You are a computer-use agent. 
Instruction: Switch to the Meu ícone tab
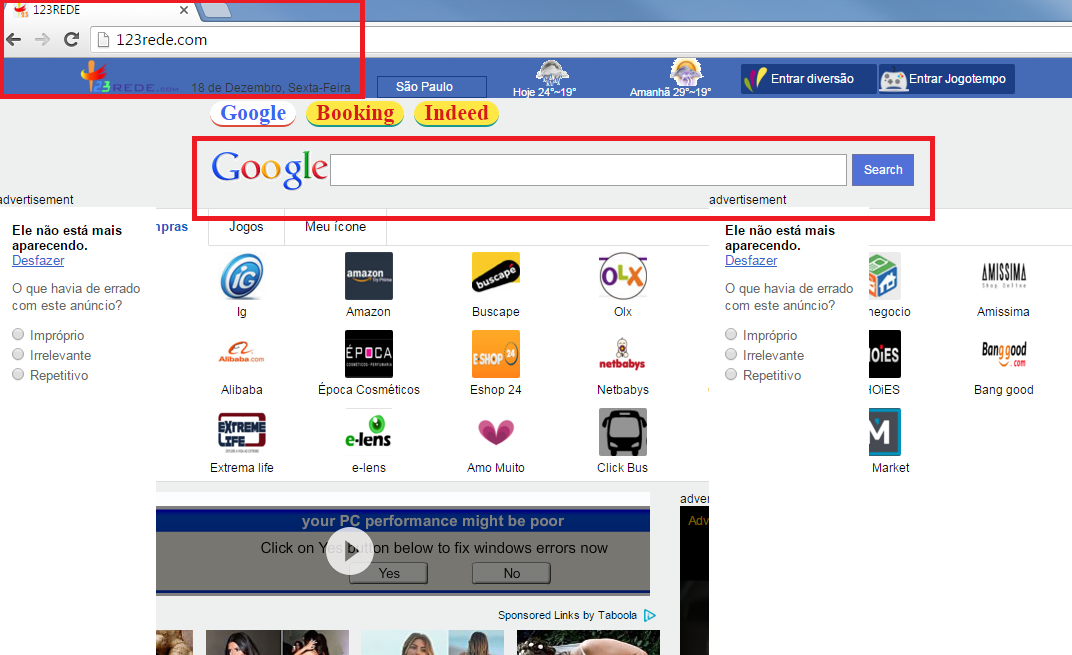point(335,227)
